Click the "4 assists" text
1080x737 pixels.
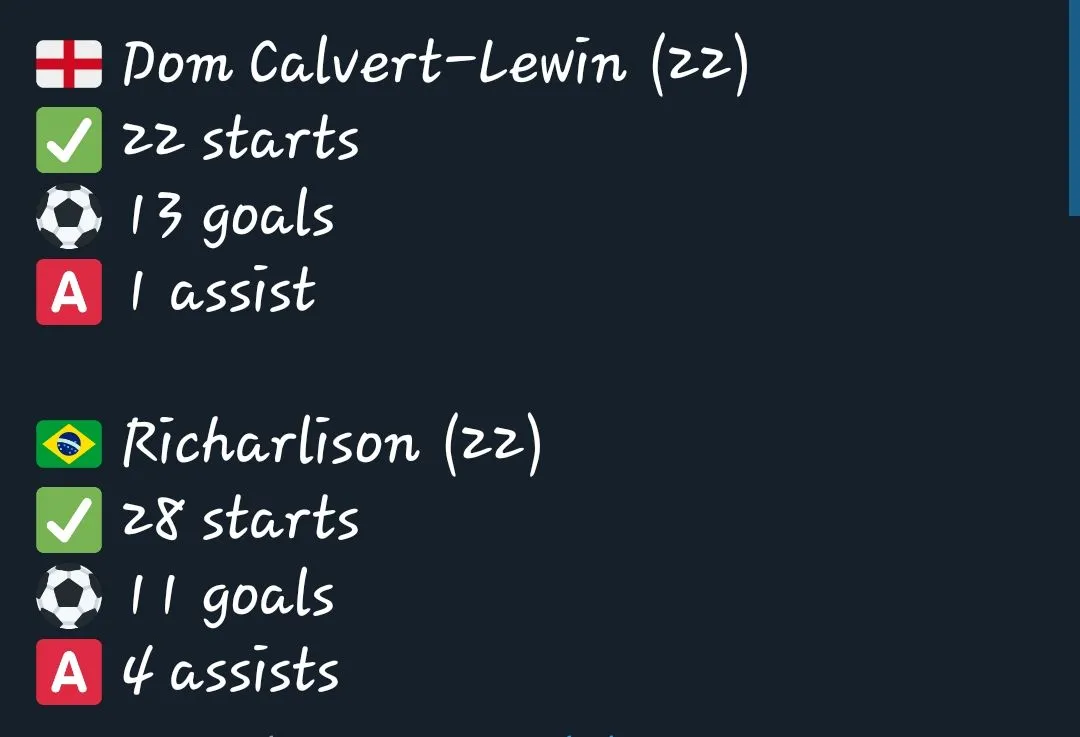(x=230, y=672)
